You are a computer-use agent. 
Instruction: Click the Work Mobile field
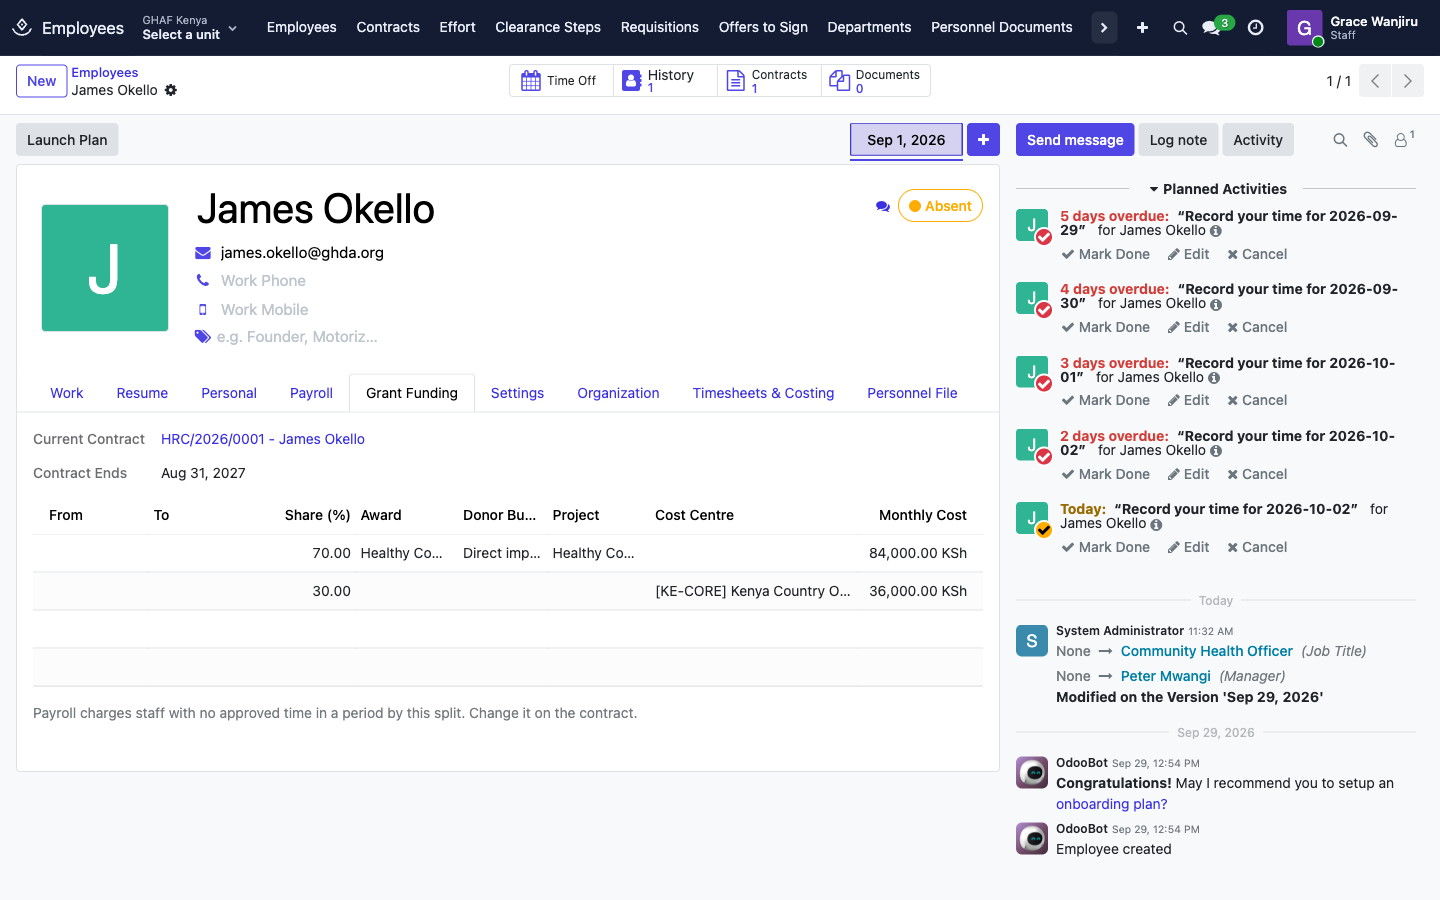point(265,310)
